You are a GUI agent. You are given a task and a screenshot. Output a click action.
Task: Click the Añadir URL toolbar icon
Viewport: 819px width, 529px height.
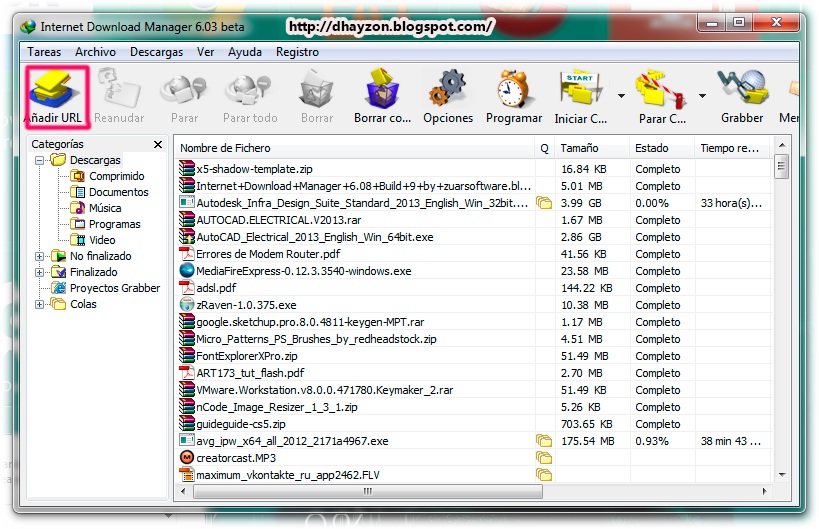click(54, 97)
